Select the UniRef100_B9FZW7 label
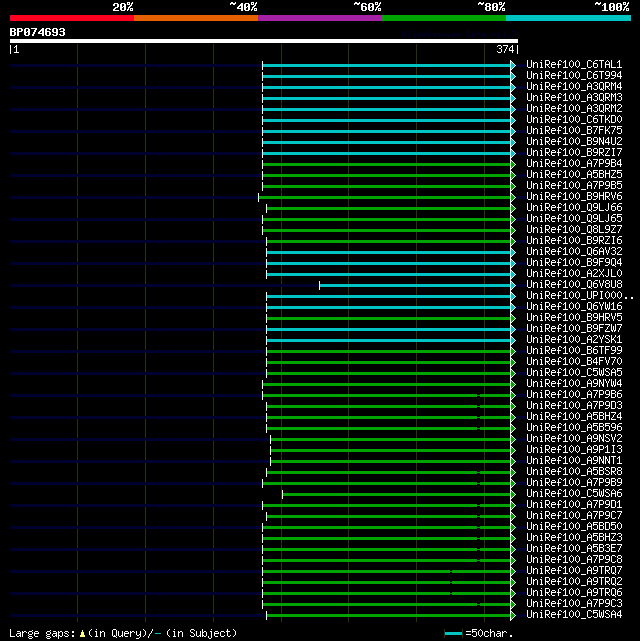640x641 pixels. (x=574, y=329)
